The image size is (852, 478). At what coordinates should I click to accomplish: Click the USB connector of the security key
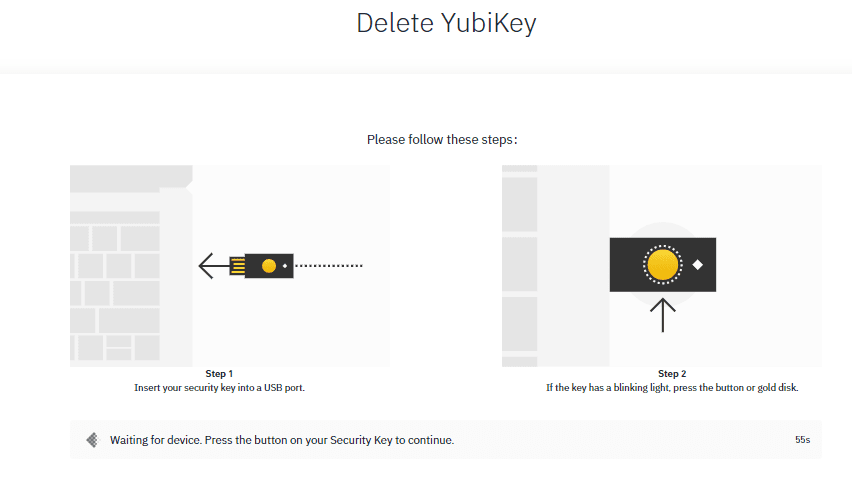point(237,266)
